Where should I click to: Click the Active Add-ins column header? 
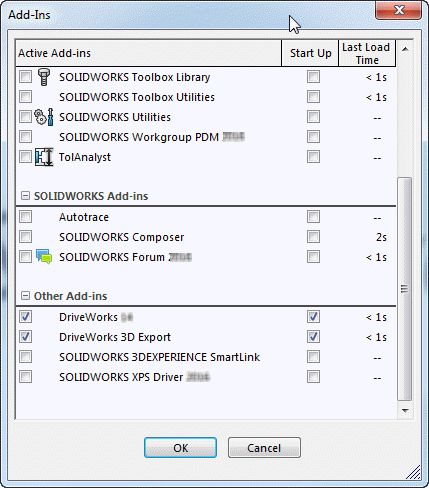(x=148, y=53)
